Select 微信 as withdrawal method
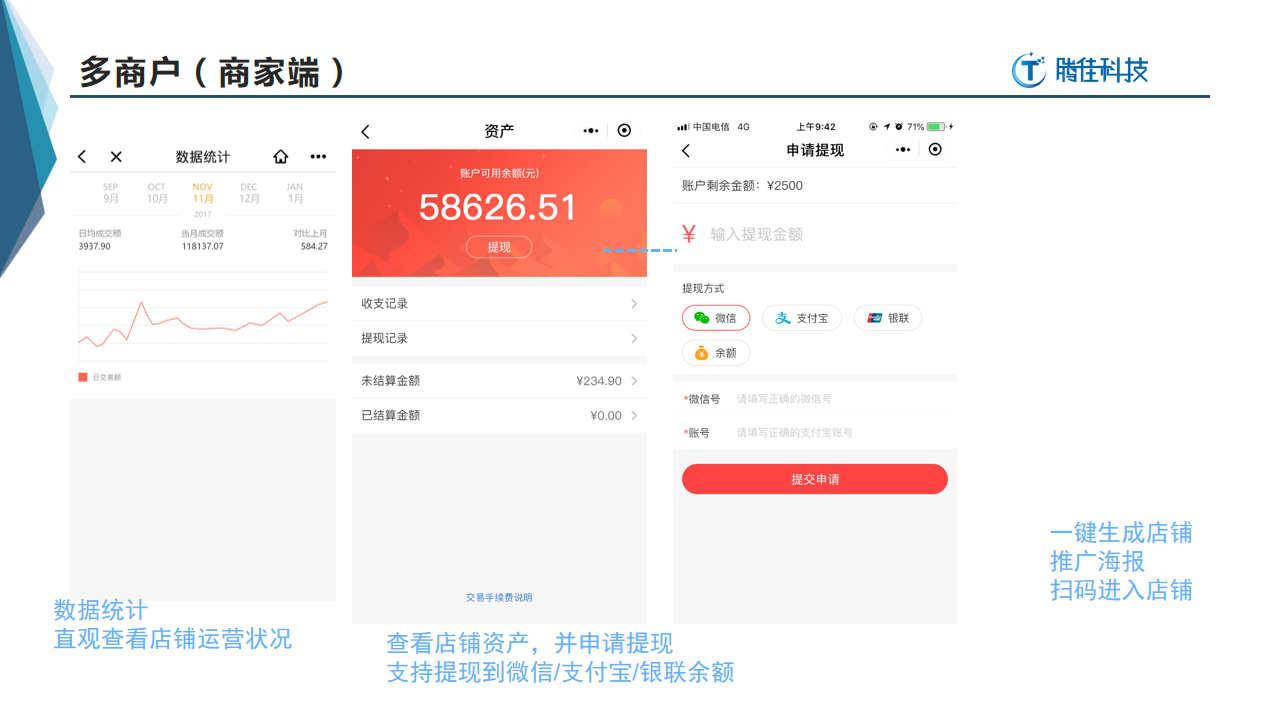Screen dimensions: 1280x720 tap(715, 318)
